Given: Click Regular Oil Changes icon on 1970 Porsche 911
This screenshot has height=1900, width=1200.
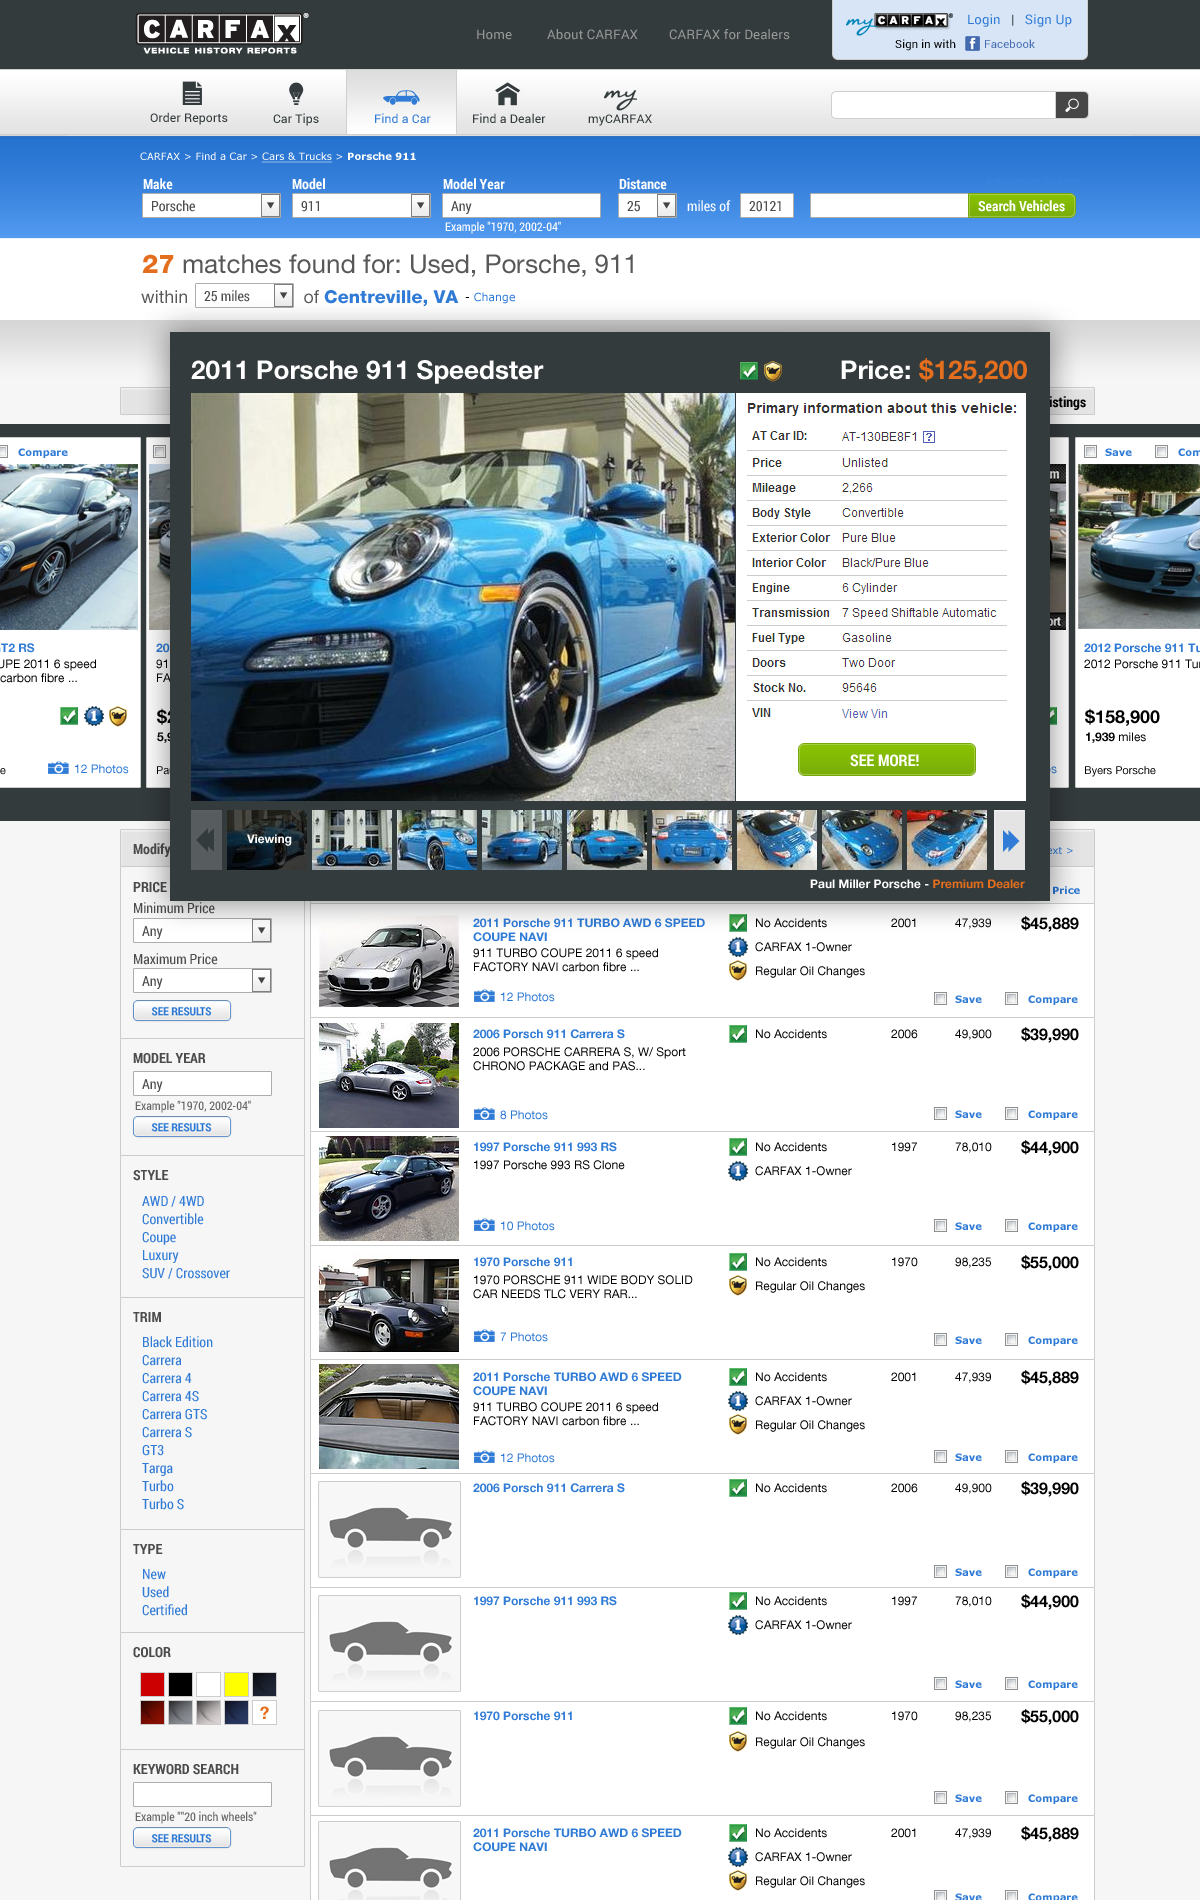Looking at the screenshot, I should 738,1286.
